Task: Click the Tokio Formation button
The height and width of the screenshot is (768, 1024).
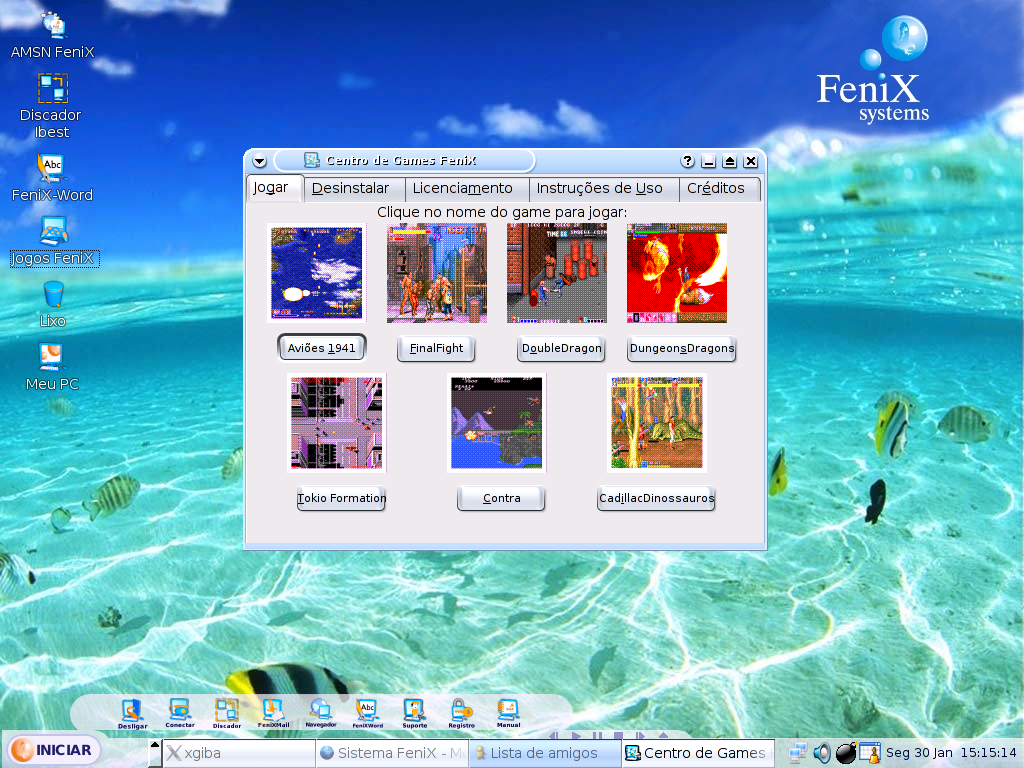Action: tap(342, 498)
